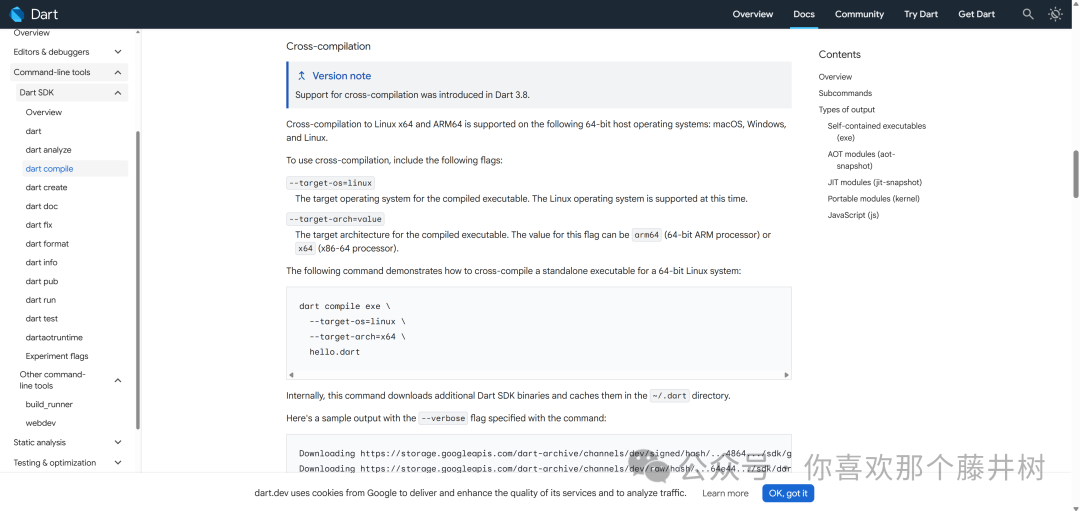
Task: Collapse the Dart SDK subsection
Action: point(118,92)
